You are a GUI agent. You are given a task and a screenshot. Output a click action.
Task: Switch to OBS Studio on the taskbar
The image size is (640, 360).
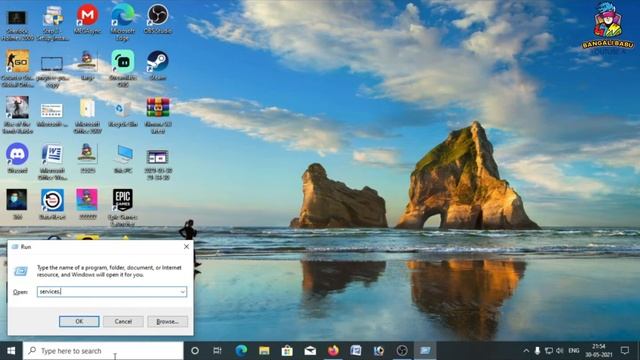pyautogui.click(x=402, y=351)
